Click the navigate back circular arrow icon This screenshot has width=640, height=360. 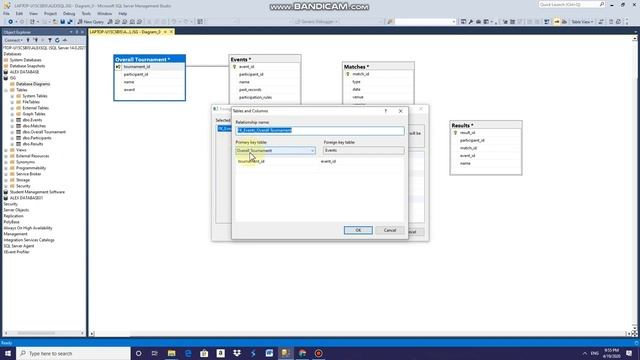(x=10, y=22)
